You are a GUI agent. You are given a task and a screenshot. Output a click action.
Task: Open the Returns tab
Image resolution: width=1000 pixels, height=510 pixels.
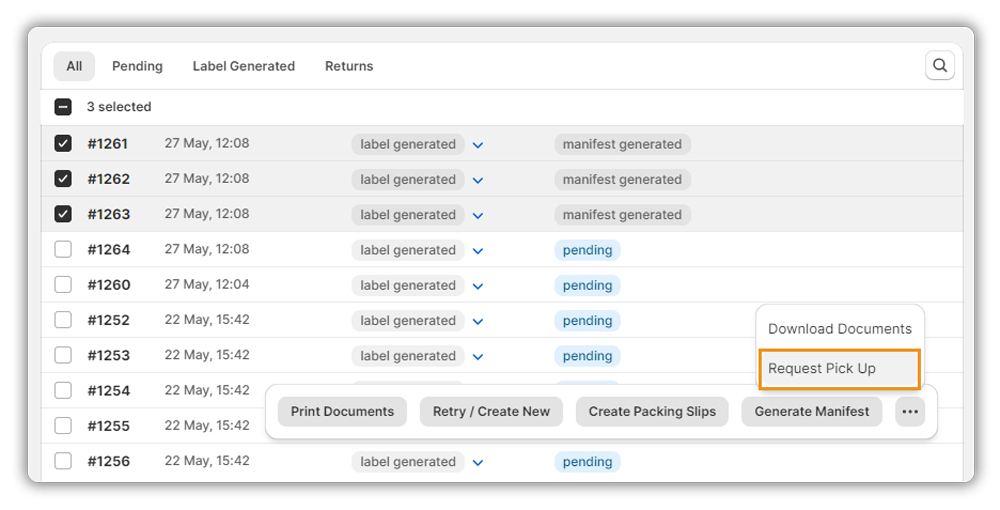349,66
